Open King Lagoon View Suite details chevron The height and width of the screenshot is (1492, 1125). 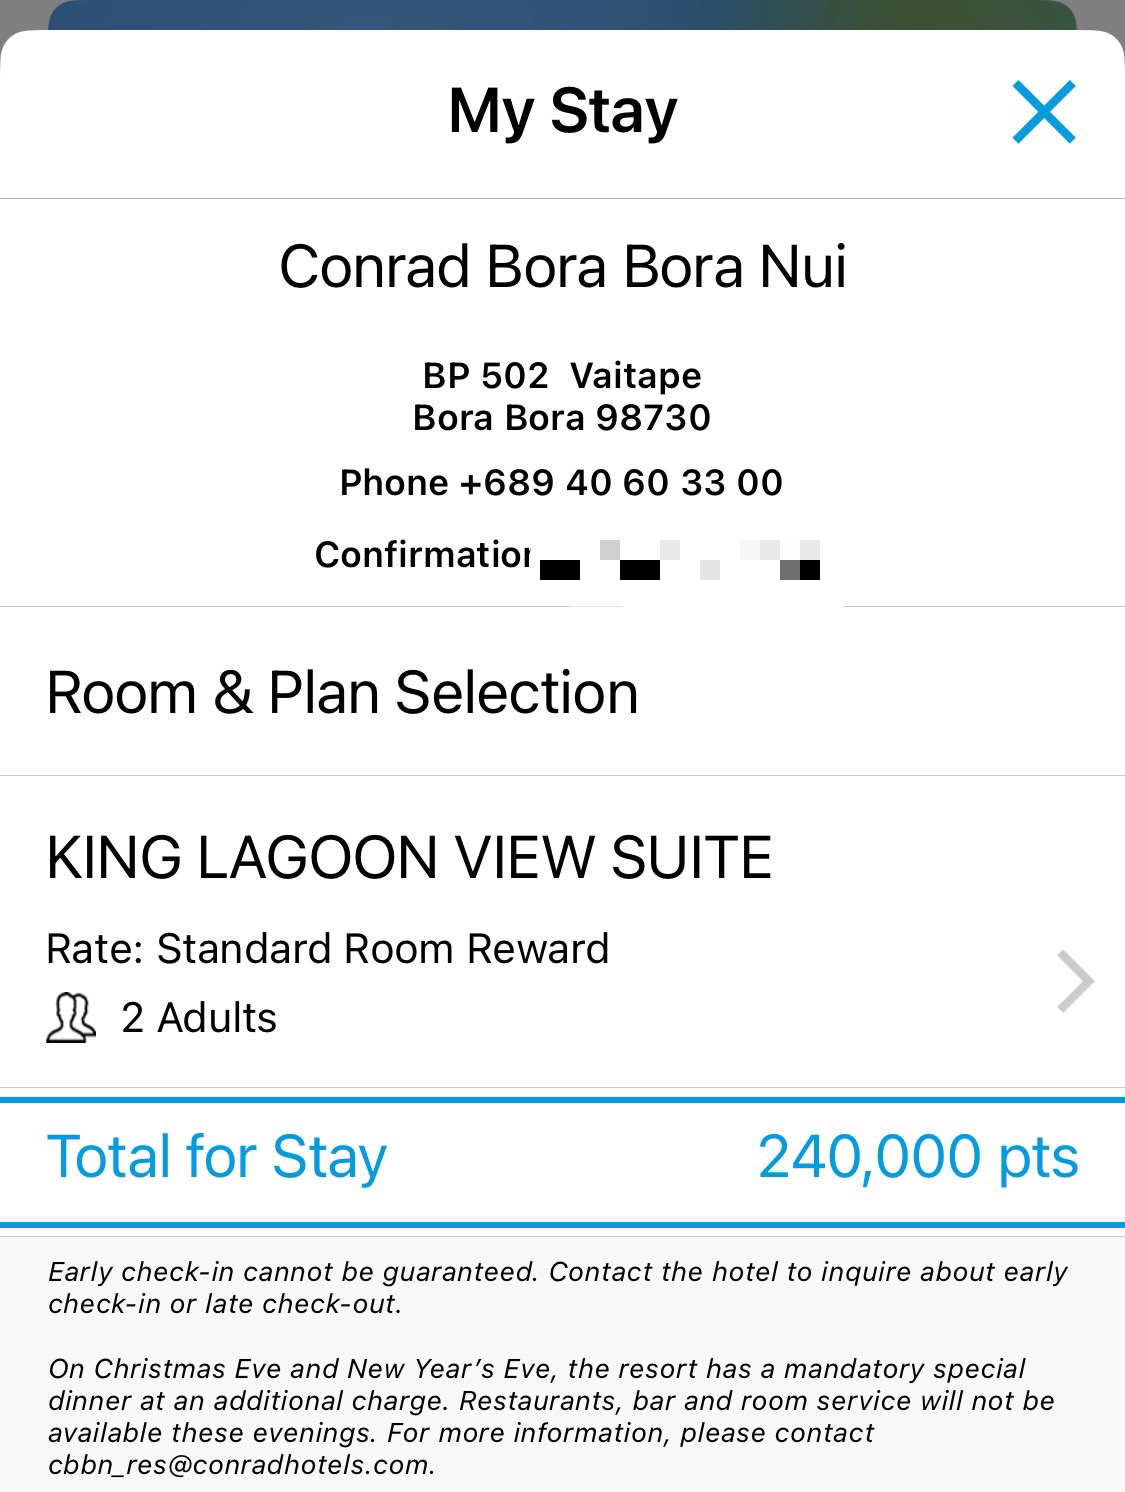pyautogui.click(x=1075, y=982)
